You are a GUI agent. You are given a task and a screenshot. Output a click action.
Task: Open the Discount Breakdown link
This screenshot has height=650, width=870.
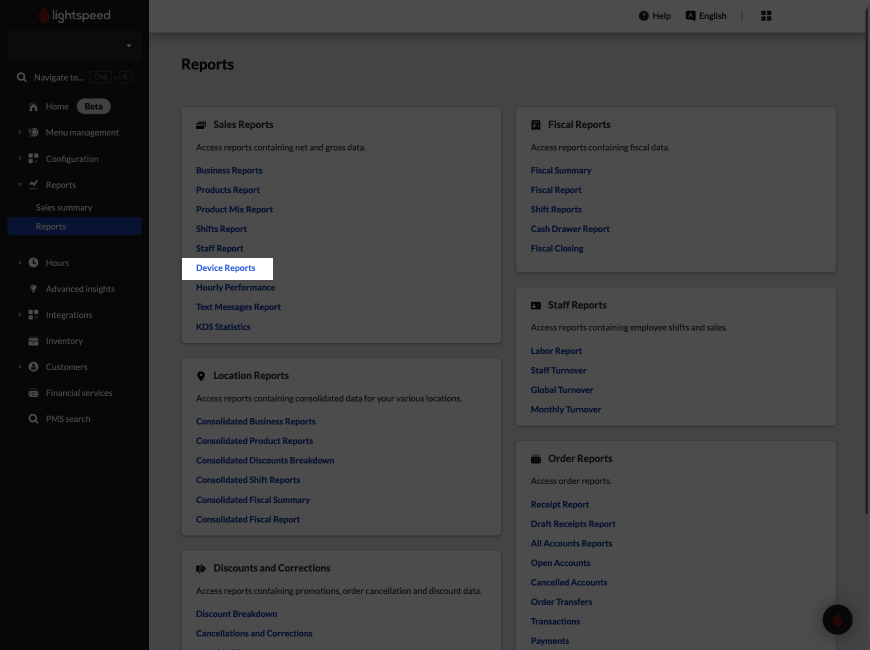(x=236, y=614)
